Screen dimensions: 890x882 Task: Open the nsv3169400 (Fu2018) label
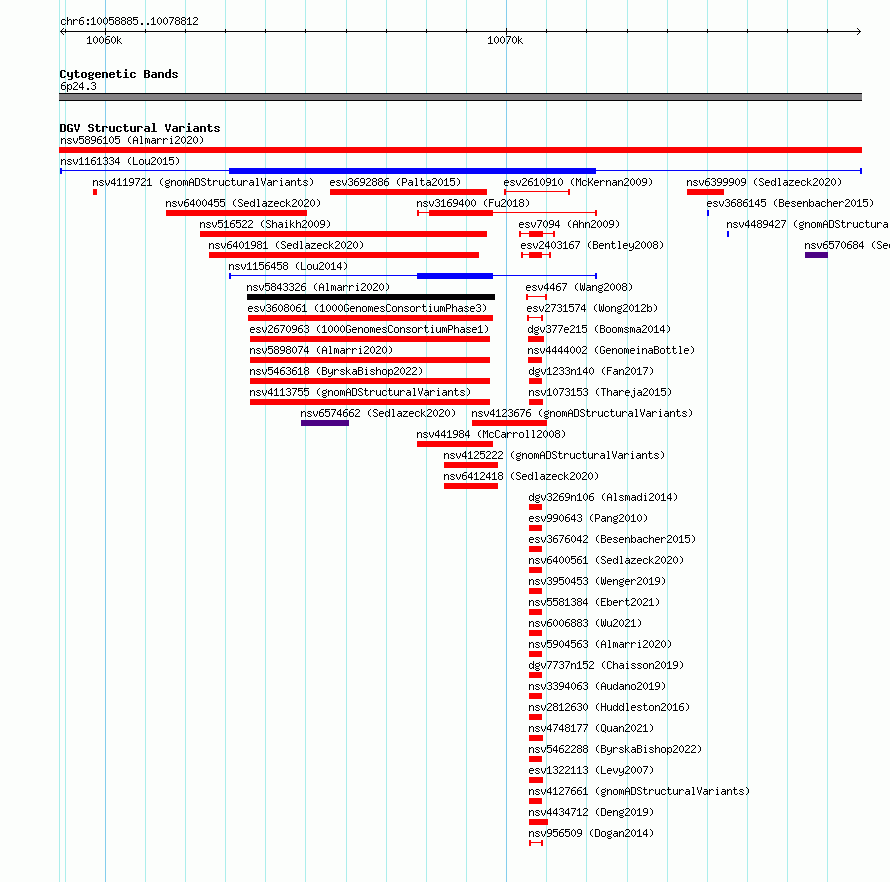click(473, 203)
